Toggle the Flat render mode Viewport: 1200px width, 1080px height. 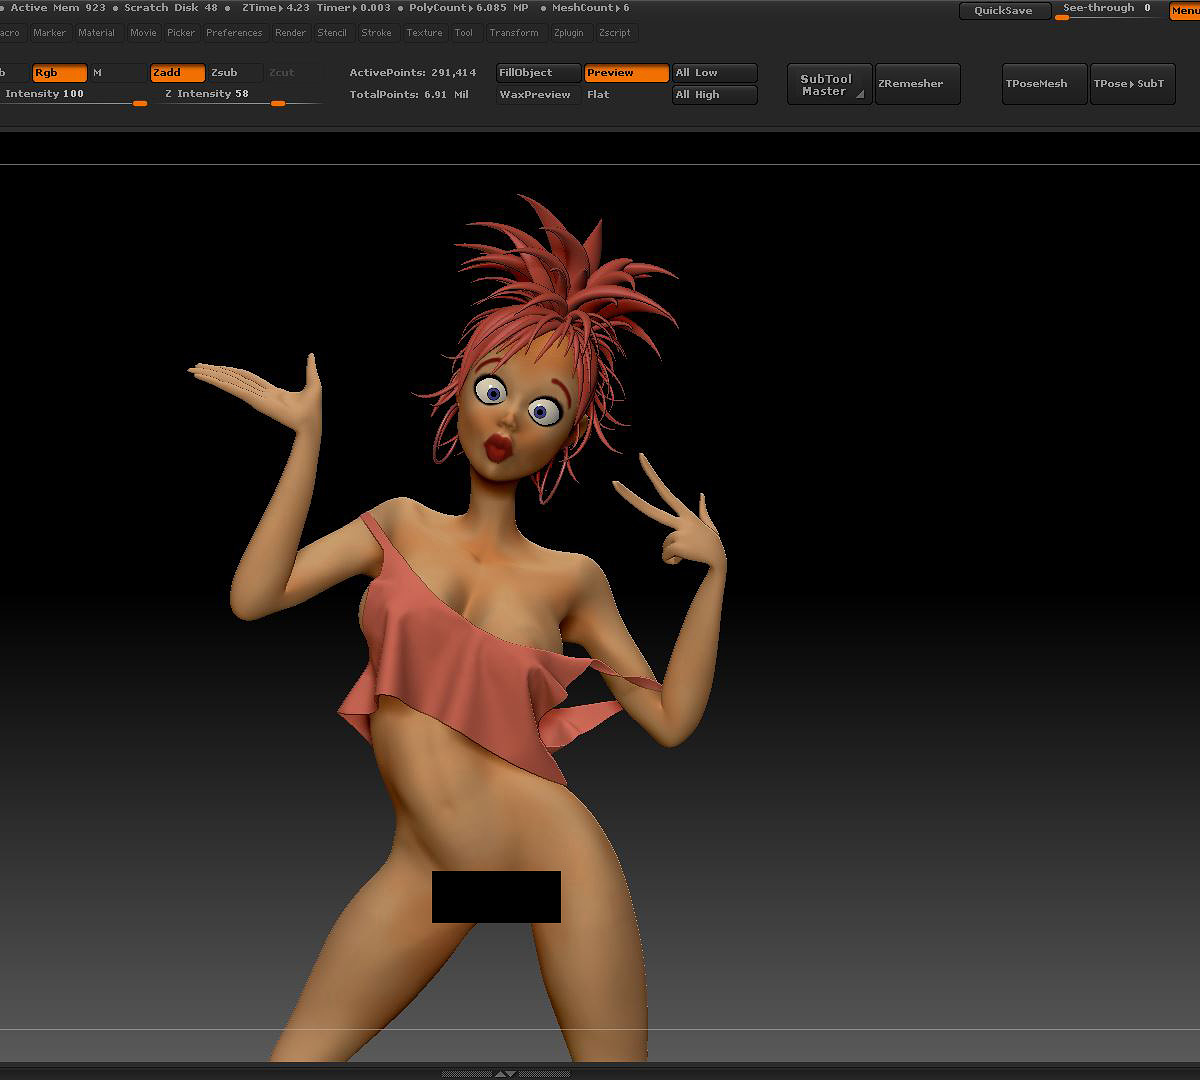point(626,95)
